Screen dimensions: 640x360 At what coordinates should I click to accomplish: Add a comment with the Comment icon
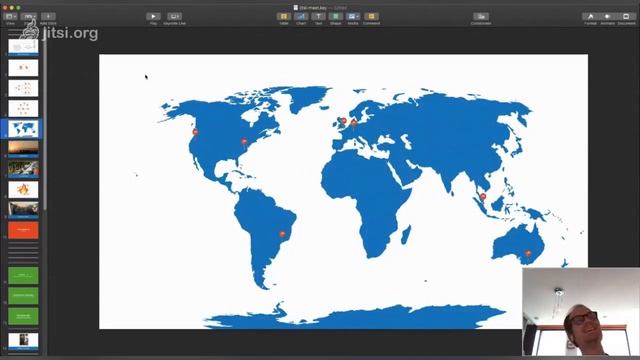(371, 16)
